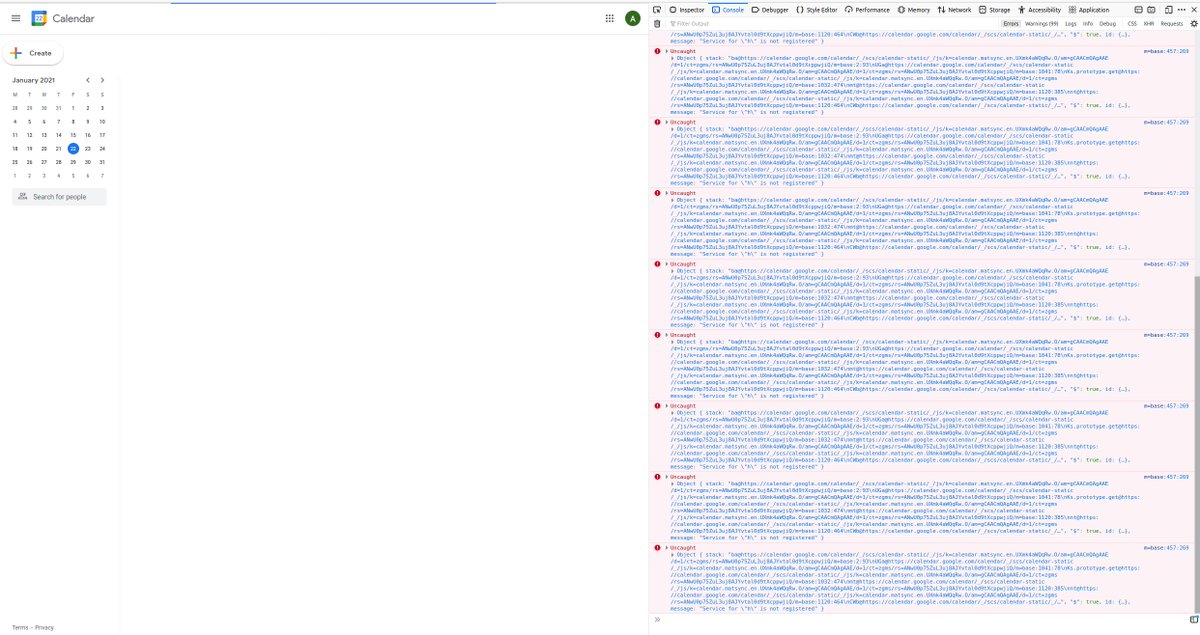Close the developer tools panel
Viewport: 1200px width, 635px height.
tap(1193, 9)
